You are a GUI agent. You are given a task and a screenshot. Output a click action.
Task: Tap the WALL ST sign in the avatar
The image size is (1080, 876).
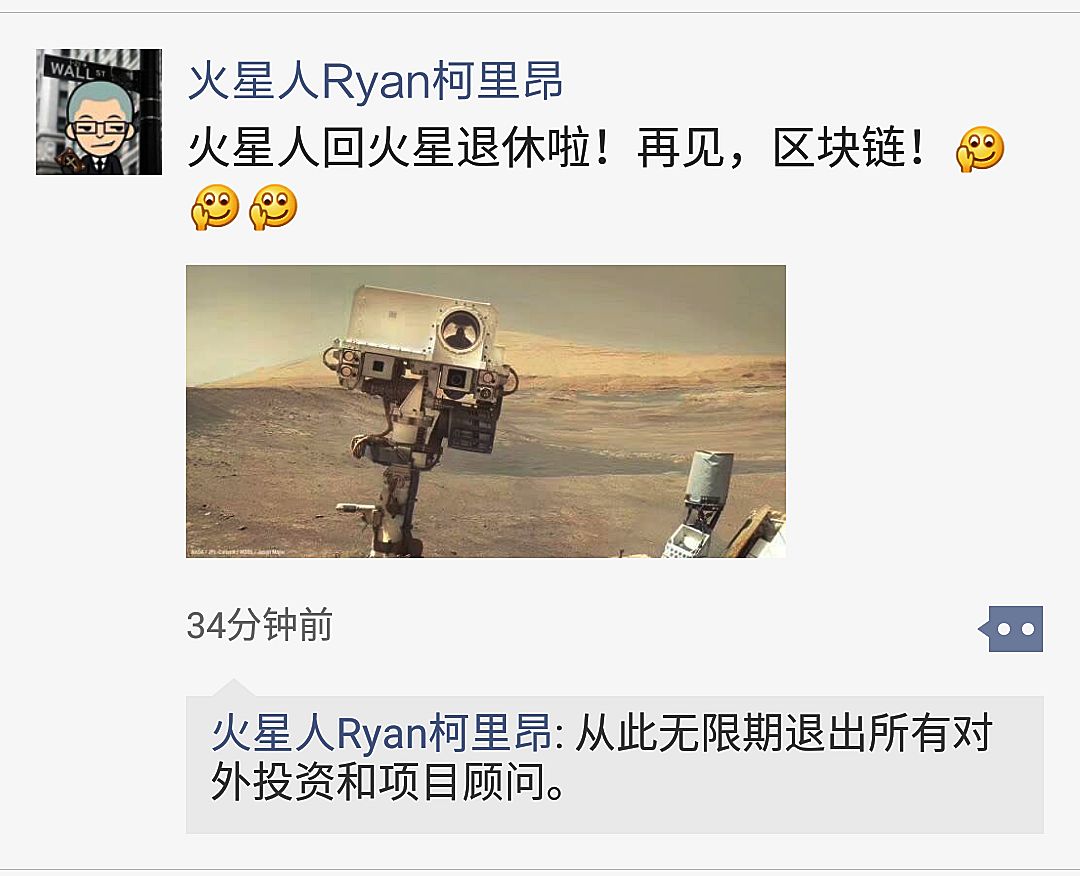click(77, 69)
